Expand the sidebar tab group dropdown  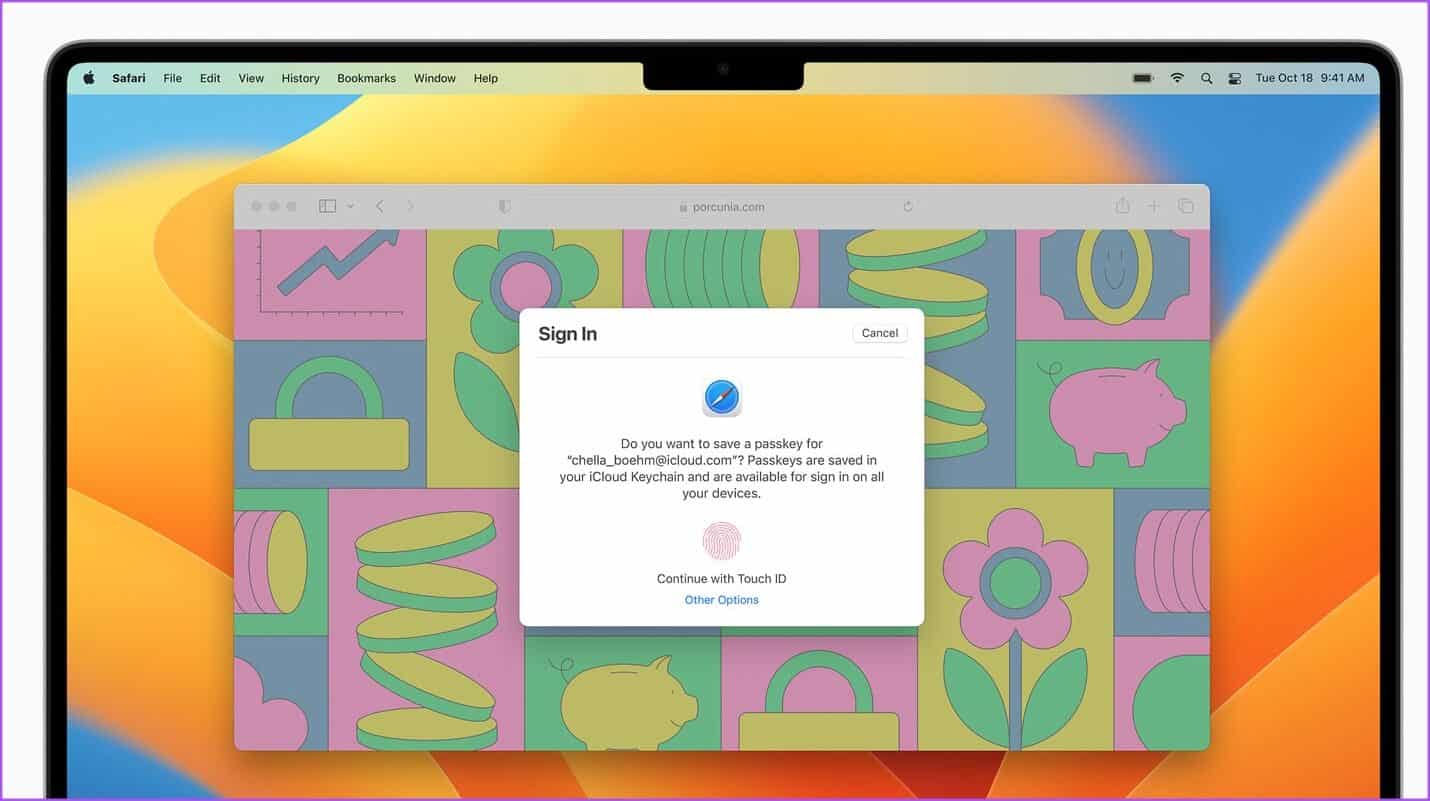pyautogui.click(x=350, y=206)
